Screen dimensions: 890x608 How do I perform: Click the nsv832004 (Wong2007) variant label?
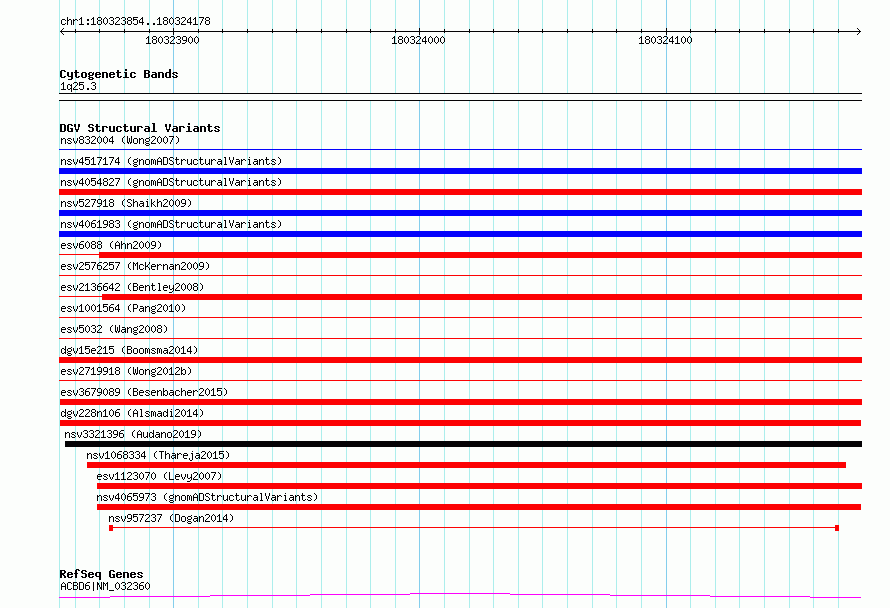[120, 140]
